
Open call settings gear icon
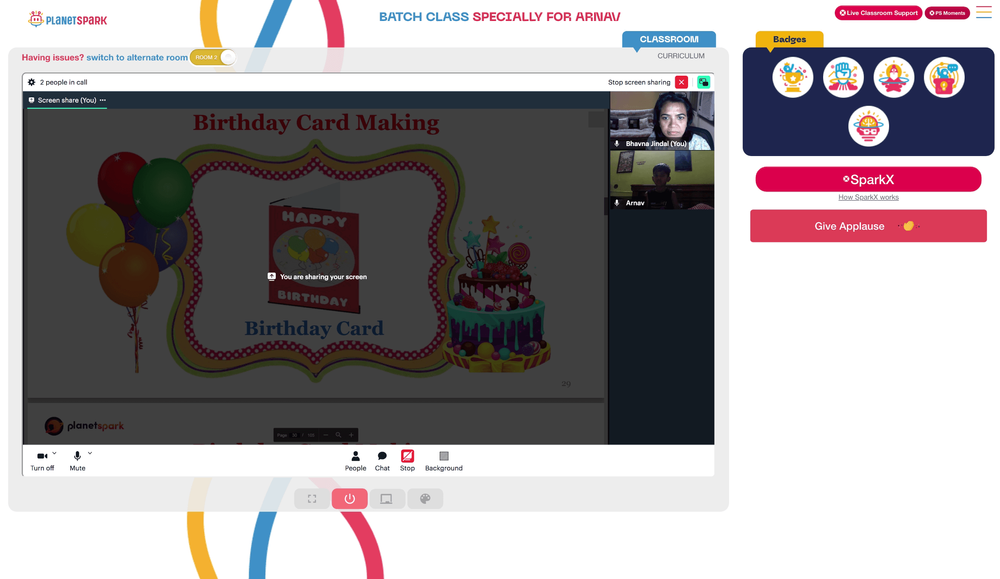31,82
